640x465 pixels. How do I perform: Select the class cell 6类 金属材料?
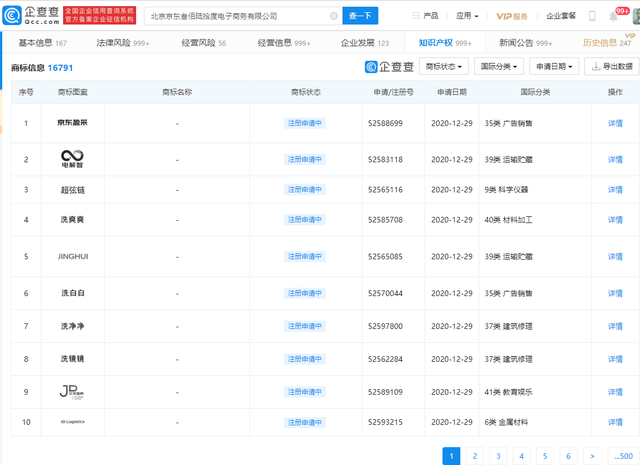click(x=506, y=423)
